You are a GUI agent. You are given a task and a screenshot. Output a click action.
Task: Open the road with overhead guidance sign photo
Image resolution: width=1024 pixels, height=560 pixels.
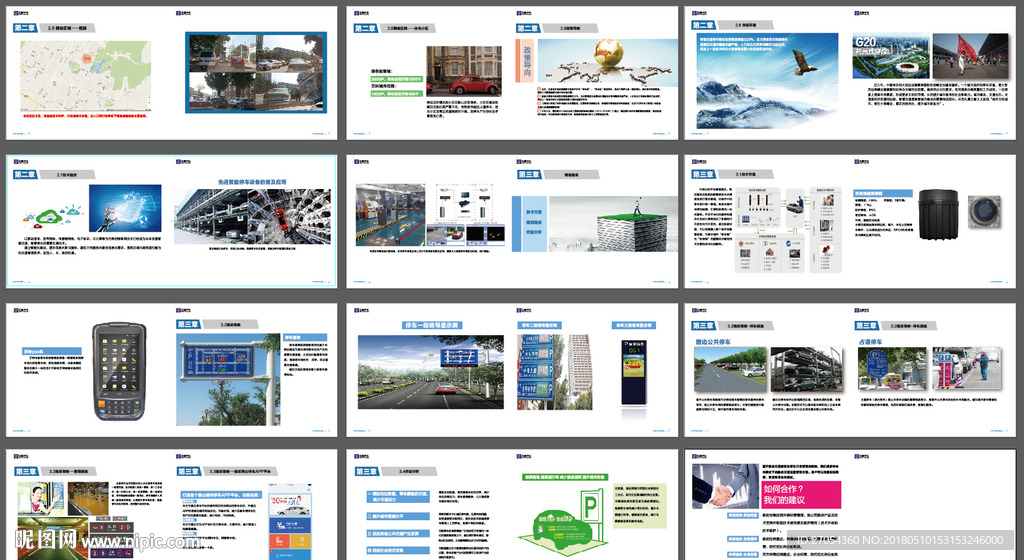coord(431,372)
